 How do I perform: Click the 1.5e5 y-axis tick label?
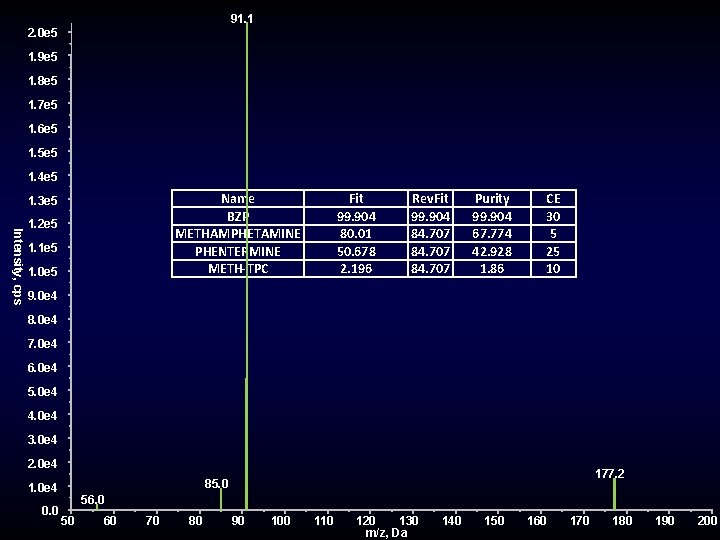[x=42, y=152]
